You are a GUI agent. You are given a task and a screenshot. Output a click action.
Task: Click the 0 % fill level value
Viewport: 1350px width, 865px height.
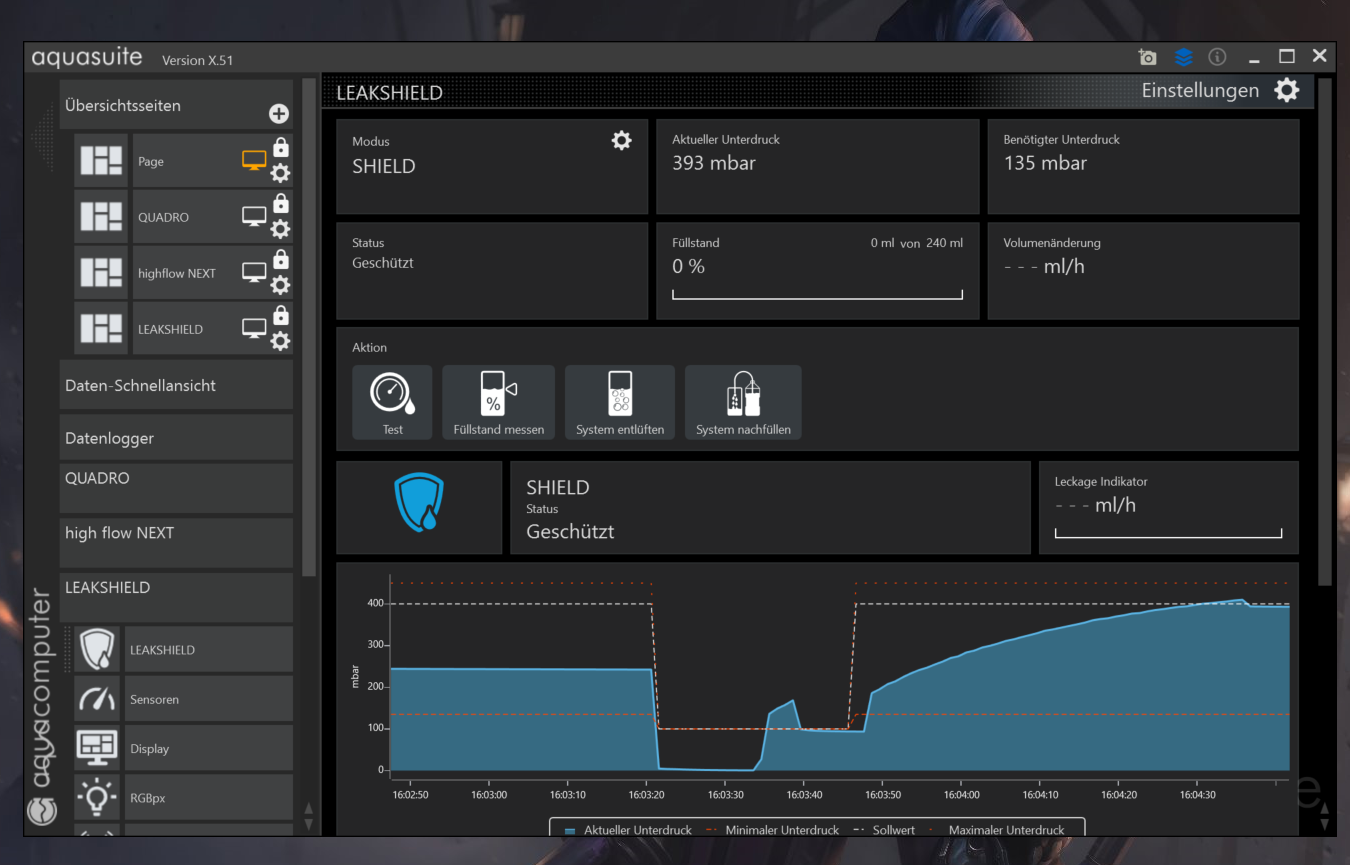688,267
